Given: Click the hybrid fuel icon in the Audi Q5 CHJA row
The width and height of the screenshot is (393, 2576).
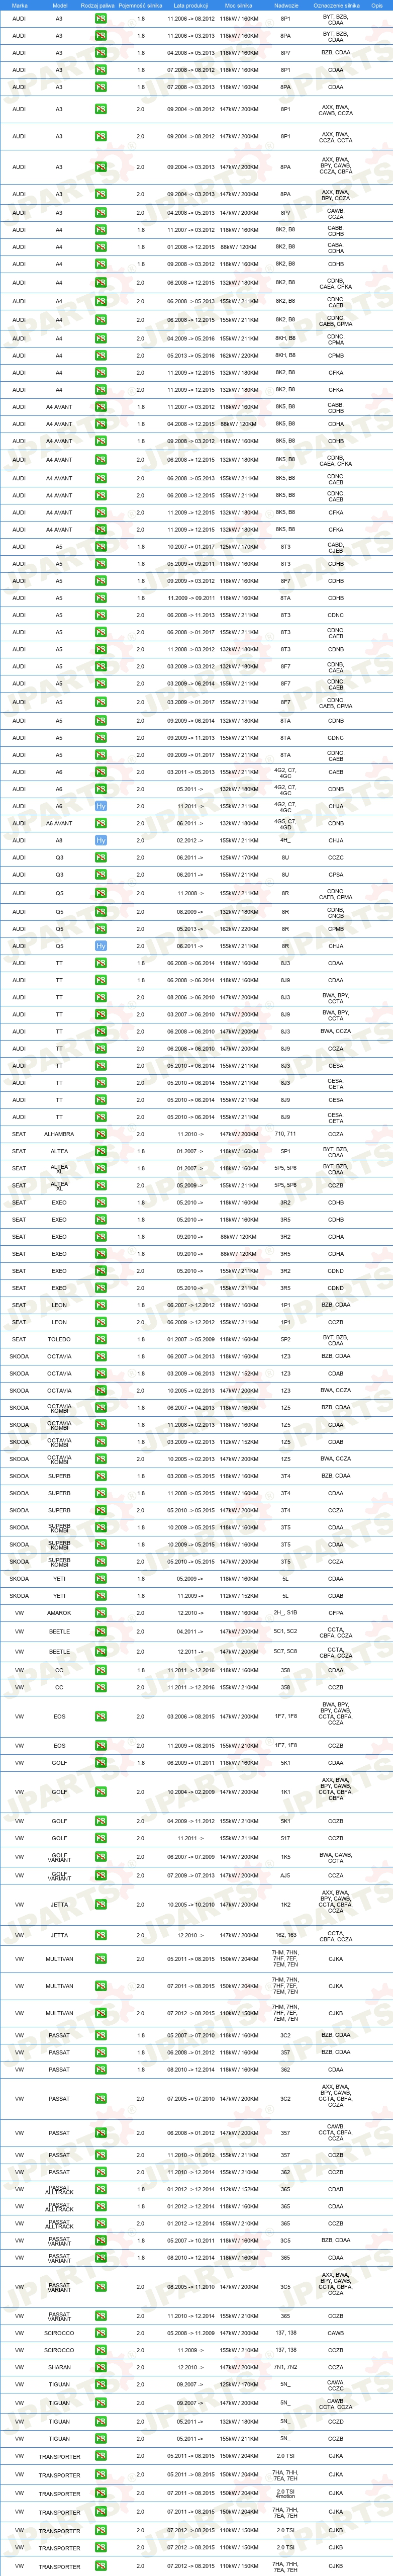Looking at the screenshot, I should click(101, 946).
